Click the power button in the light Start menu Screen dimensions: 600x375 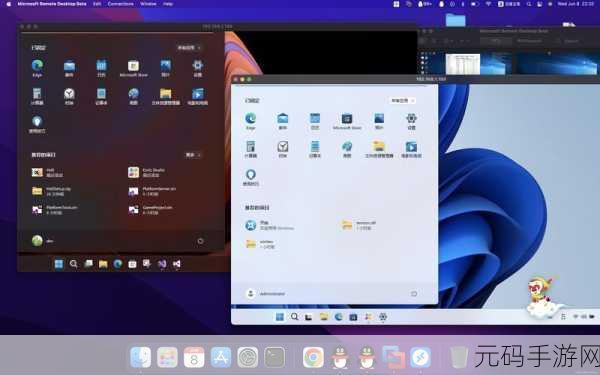pyautogui.click(x=414, y=294)
